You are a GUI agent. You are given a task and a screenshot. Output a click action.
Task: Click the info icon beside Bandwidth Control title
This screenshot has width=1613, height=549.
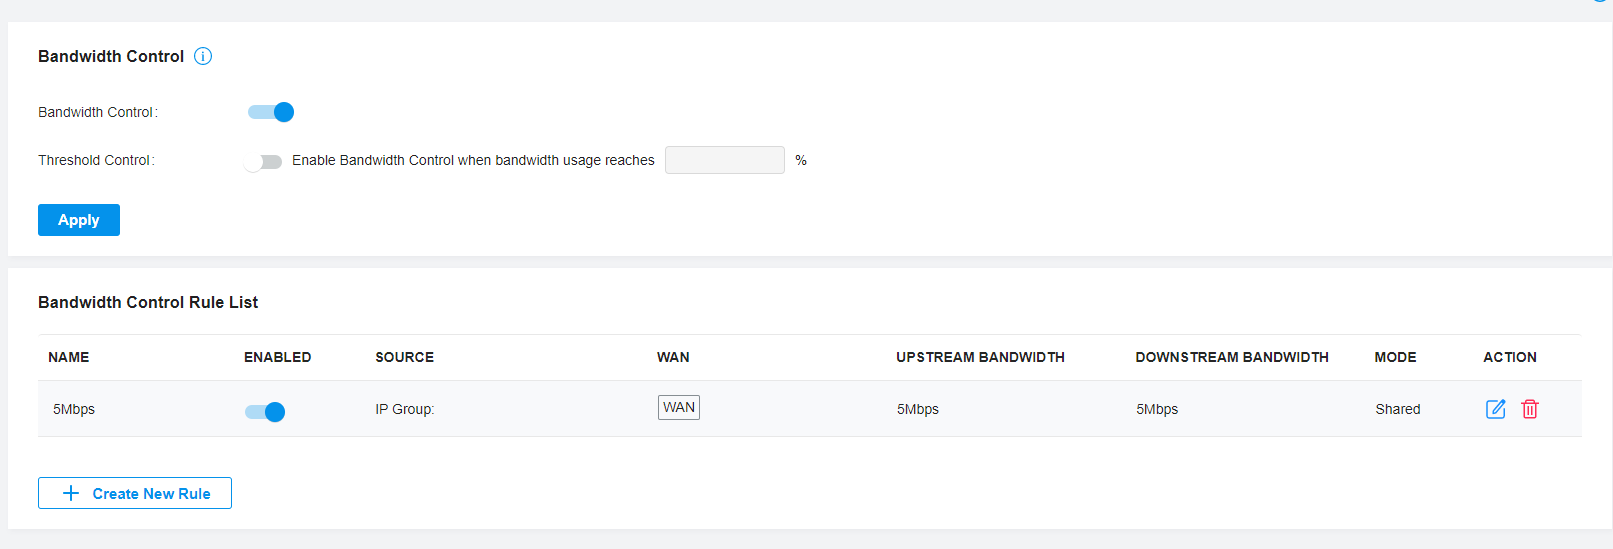click(x=203, y=56)
